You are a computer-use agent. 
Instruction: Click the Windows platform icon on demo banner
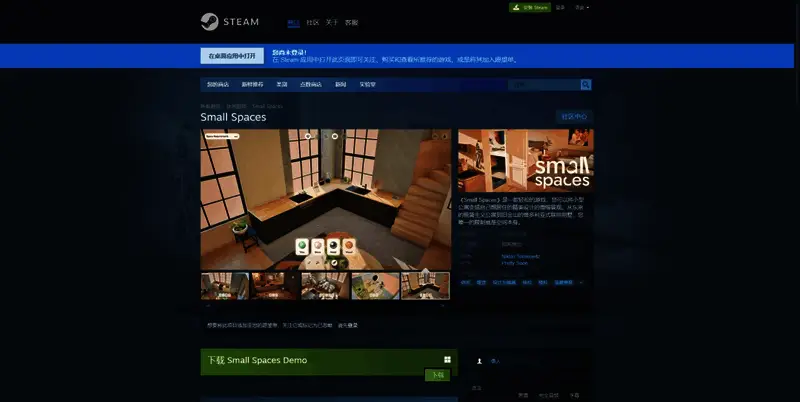[447, 360]
